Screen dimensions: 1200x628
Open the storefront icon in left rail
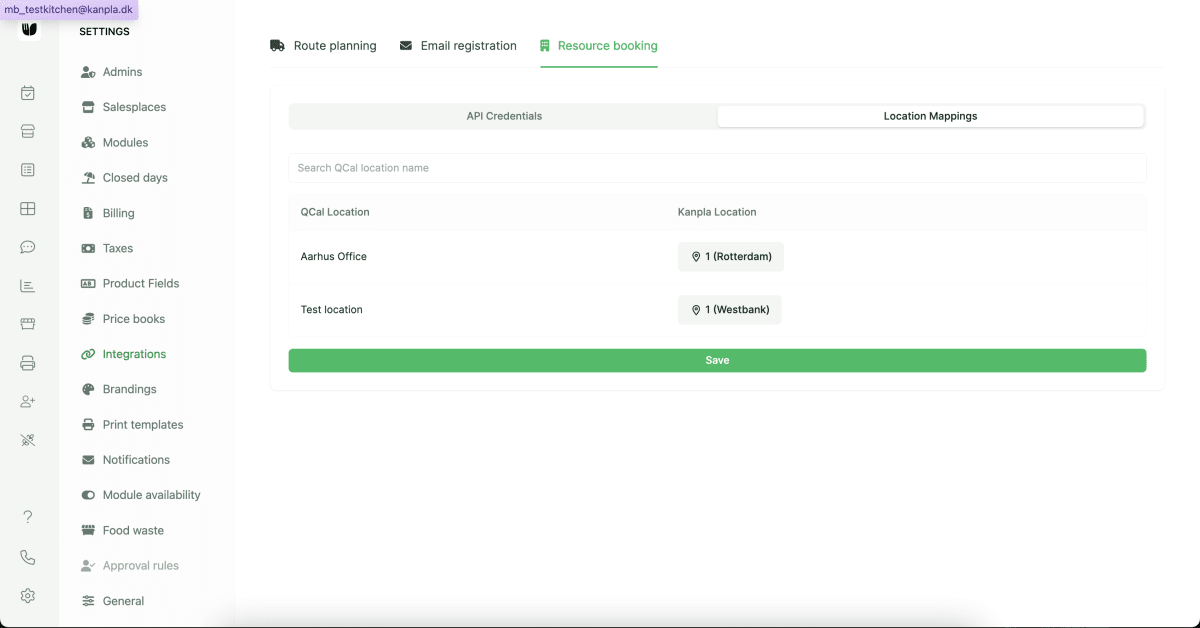click(x=28, y=324)
